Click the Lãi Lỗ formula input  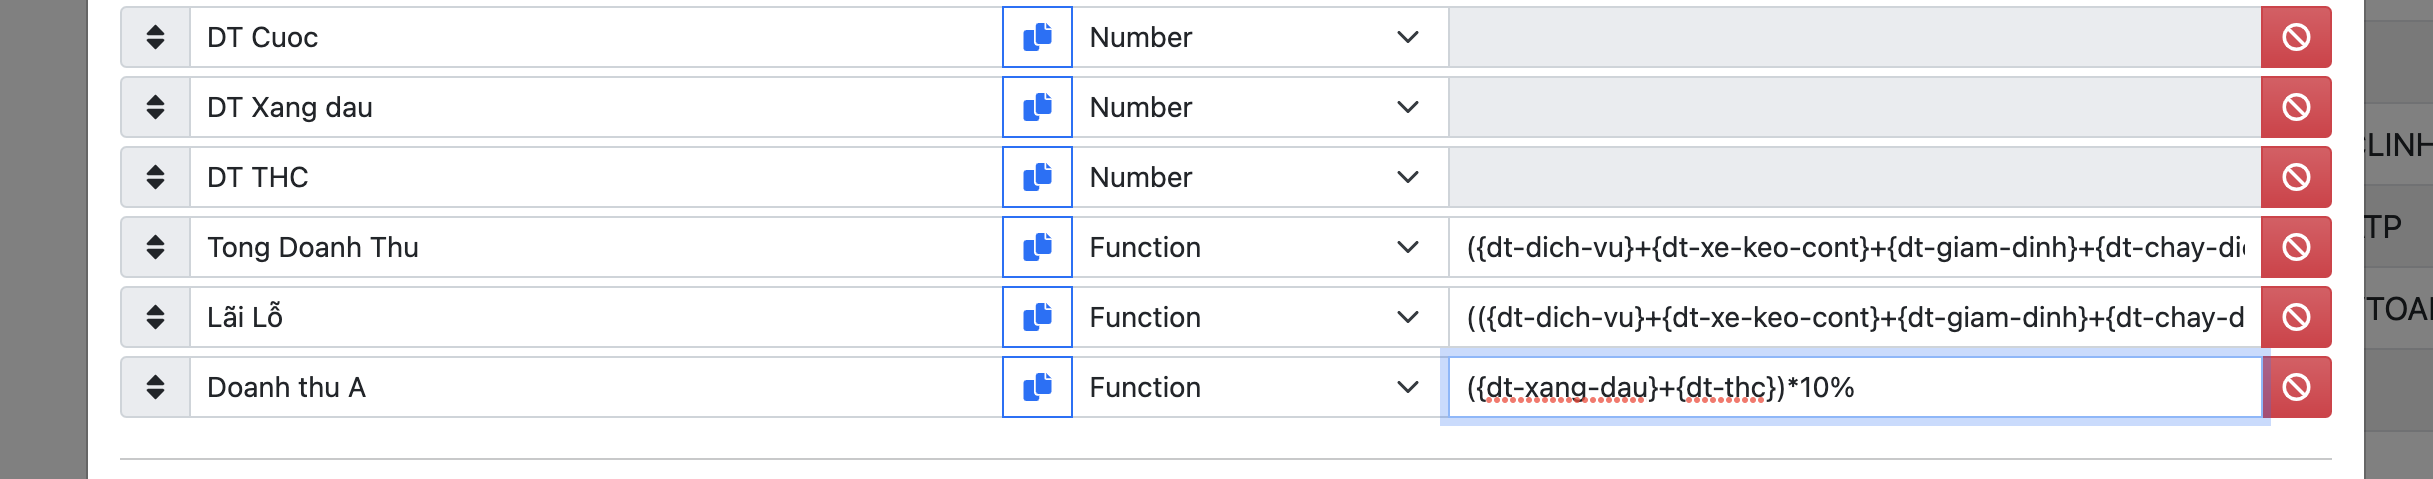pos(1854,318)
